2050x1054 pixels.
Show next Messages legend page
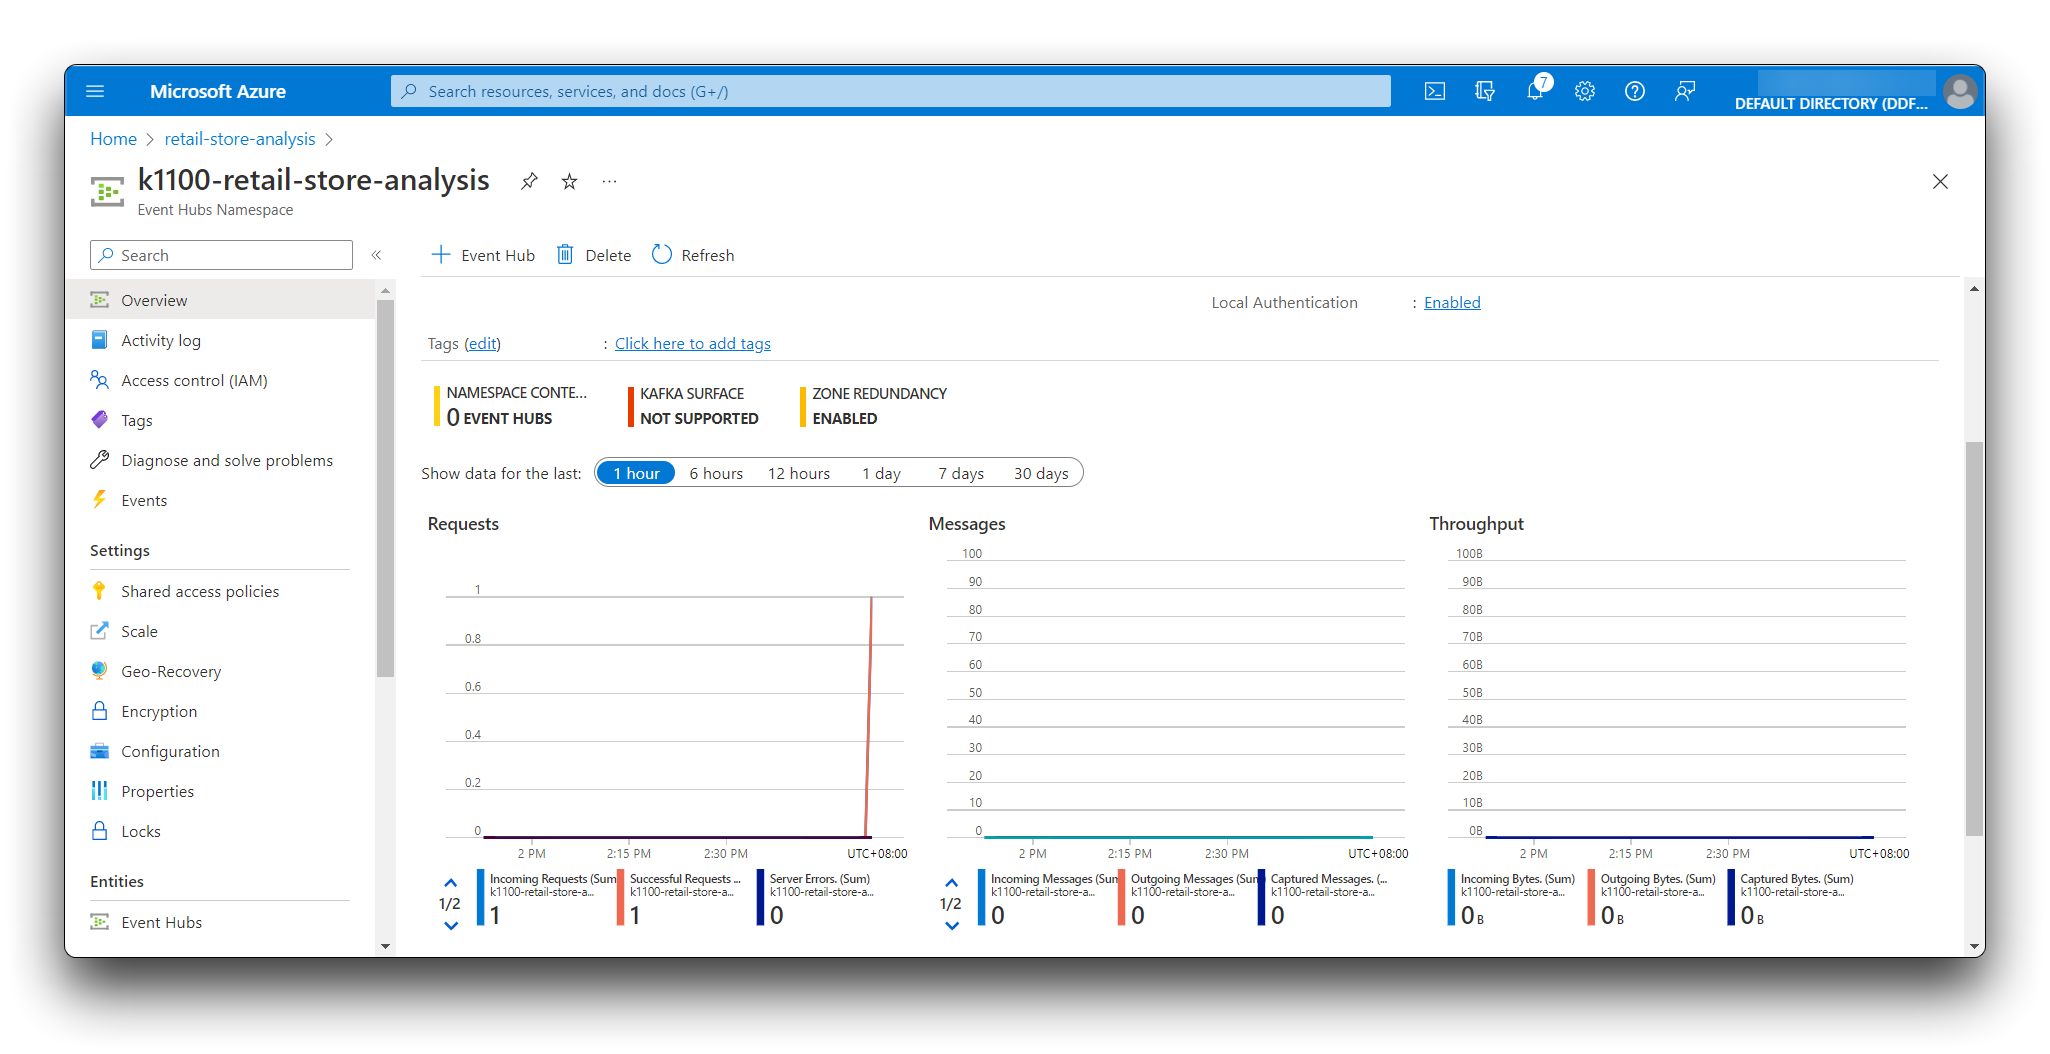pos(952,925)
